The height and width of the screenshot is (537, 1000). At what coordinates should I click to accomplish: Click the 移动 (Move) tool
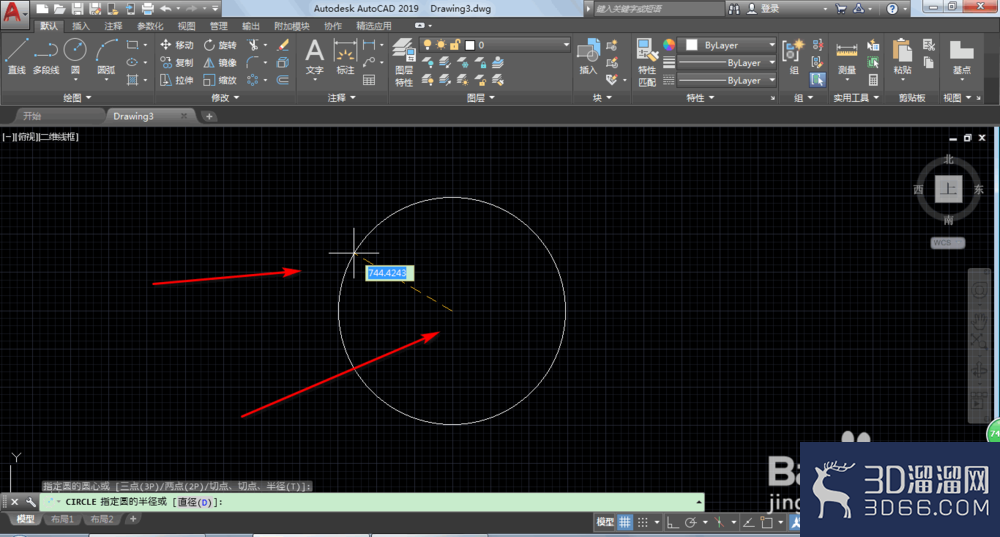coord(177,45)
